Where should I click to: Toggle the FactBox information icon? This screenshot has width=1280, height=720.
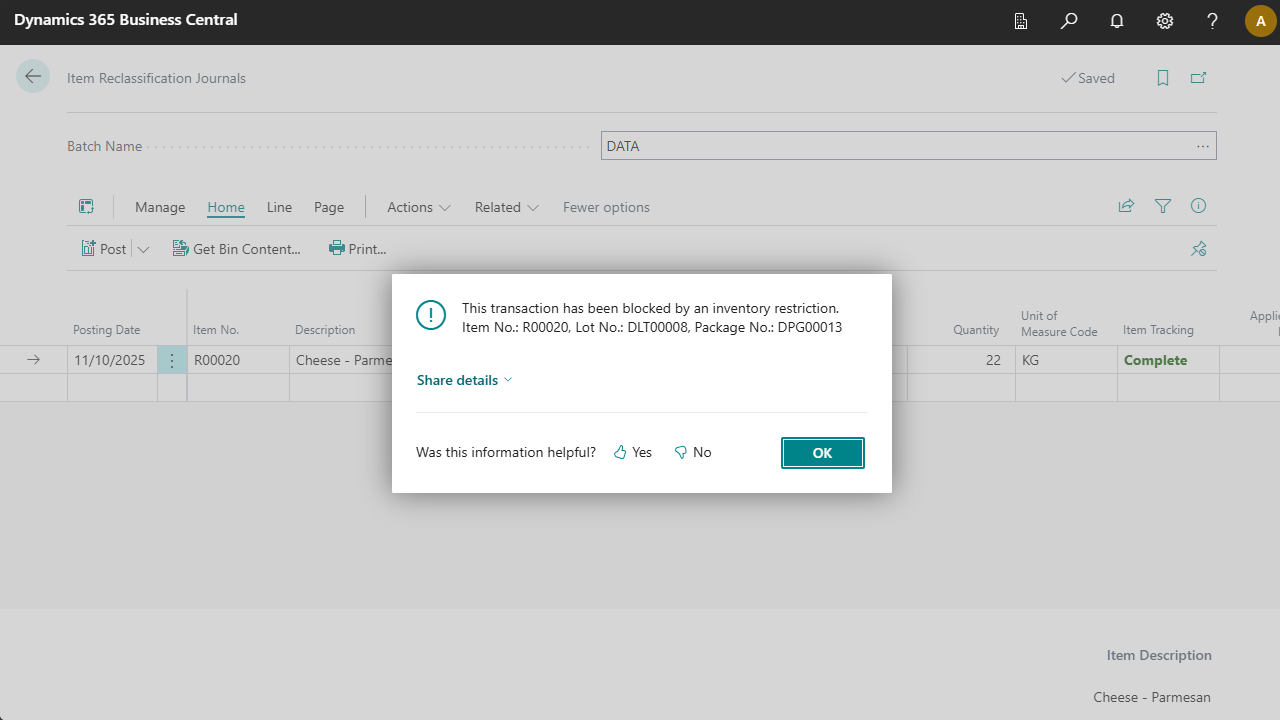[1198, 206]
